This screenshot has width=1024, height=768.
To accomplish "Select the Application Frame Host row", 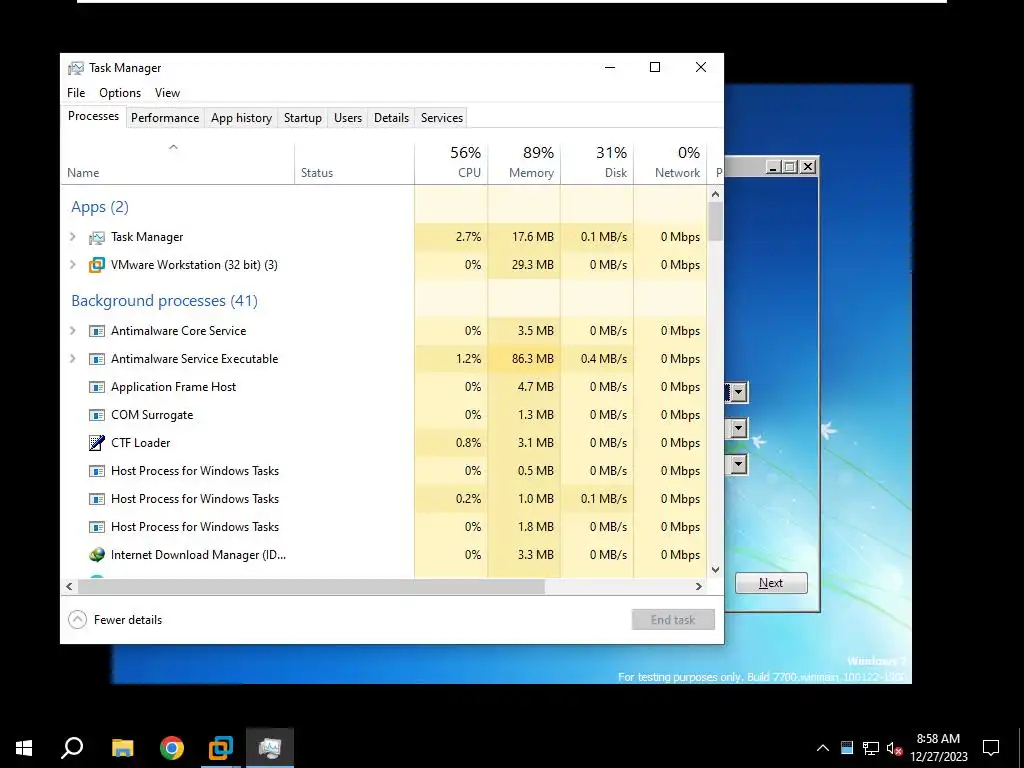I will (385, 387).
